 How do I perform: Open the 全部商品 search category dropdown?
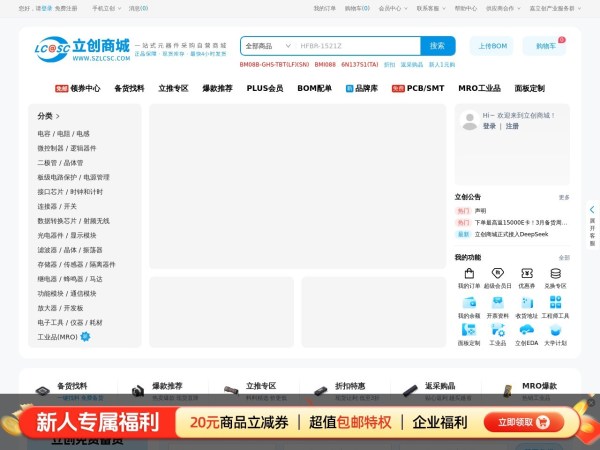coord(266,46)
